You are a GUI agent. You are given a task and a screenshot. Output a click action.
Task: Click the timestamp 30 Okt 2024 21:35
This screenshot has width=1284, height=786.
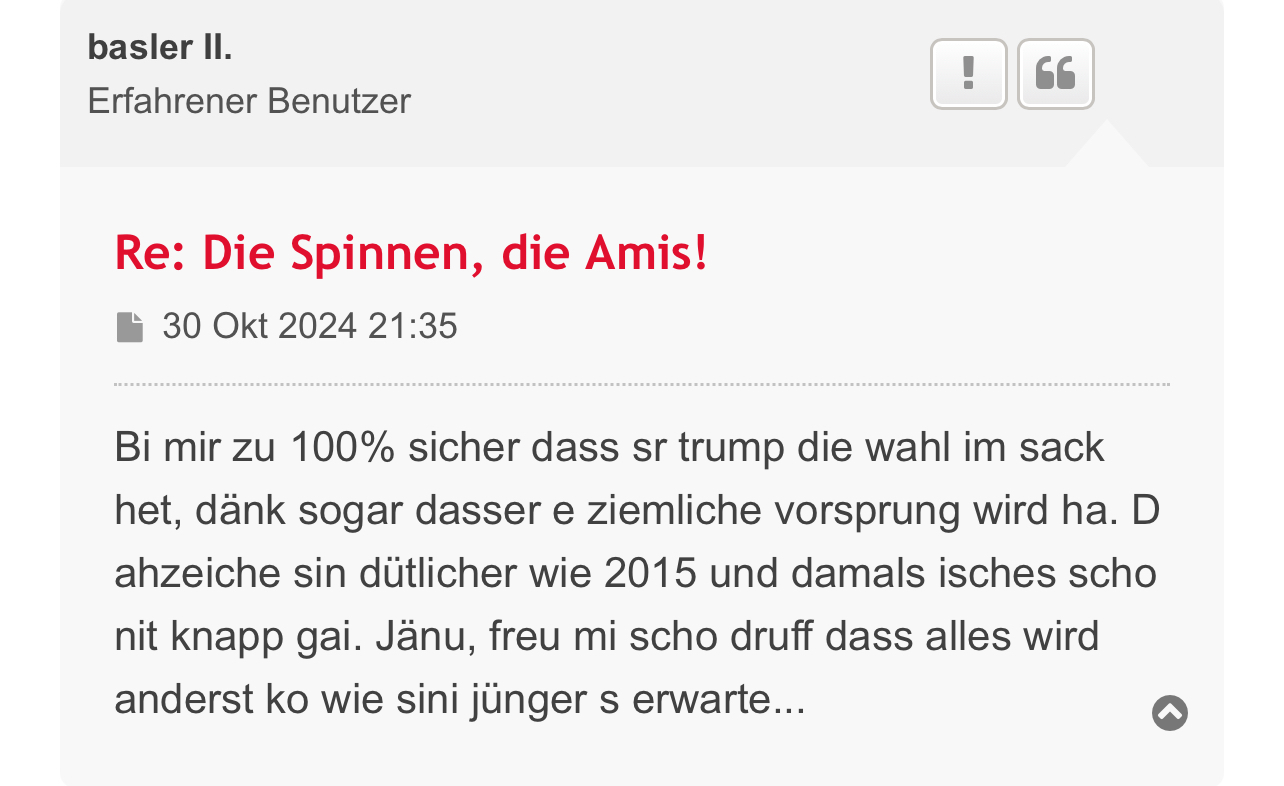tap(310, 327)
